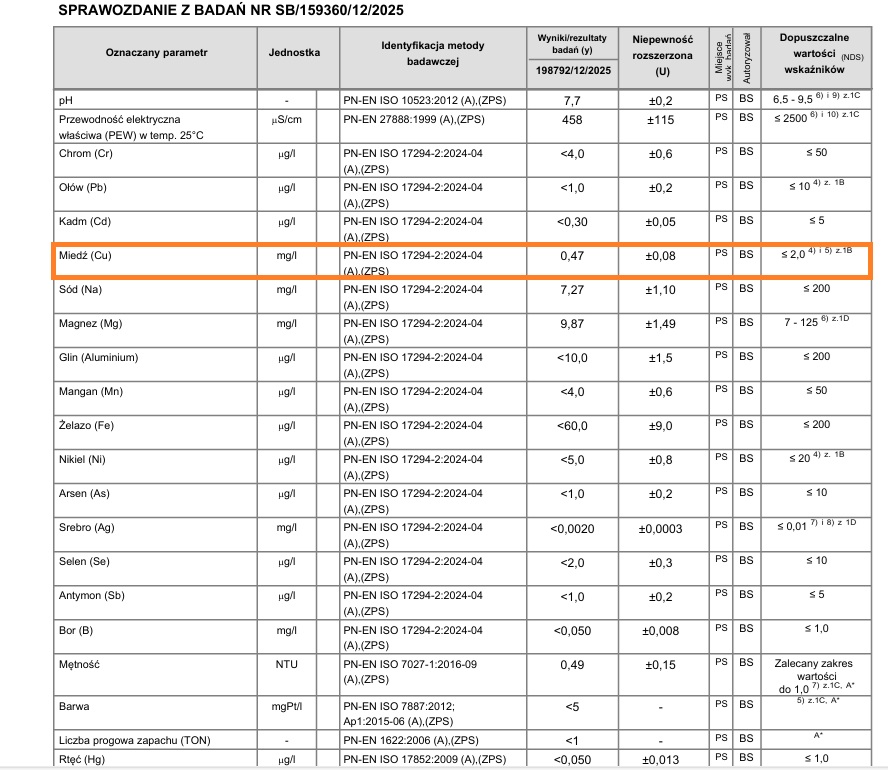Click sample number 198792/12/2025 in header
This screenshot has width=888, height=770.
tap(571, 72)
